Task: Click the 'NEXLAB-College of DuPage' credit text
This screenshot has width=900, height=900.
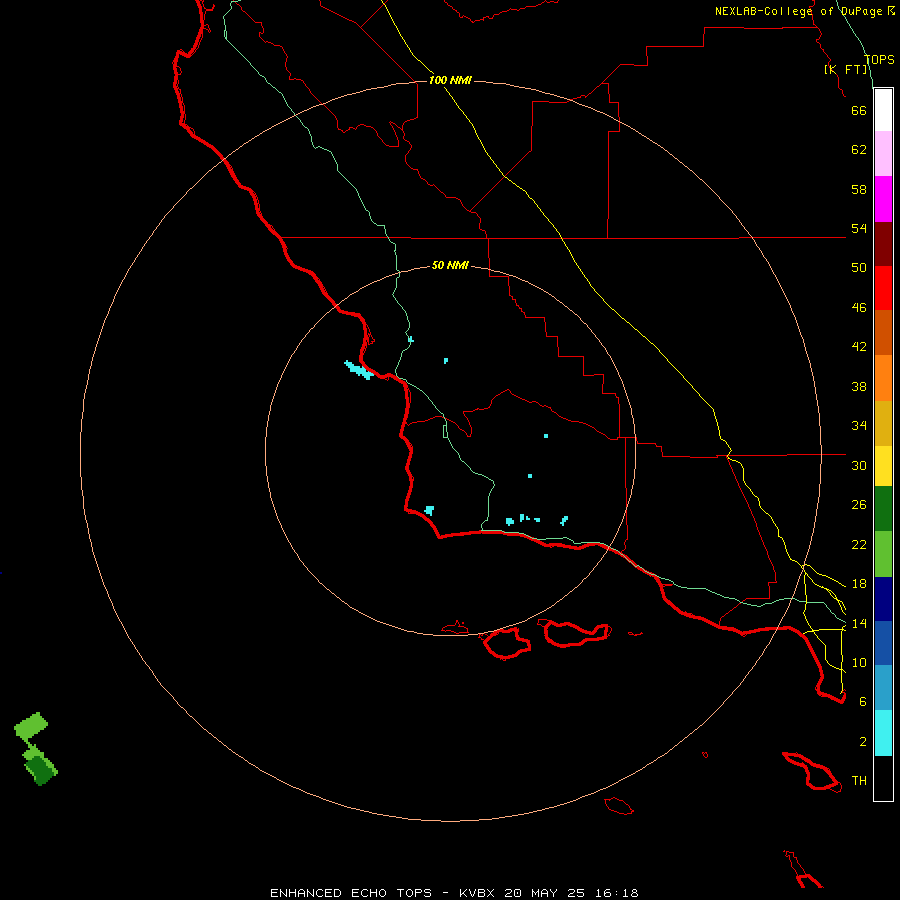Action: tap(800, 11)
